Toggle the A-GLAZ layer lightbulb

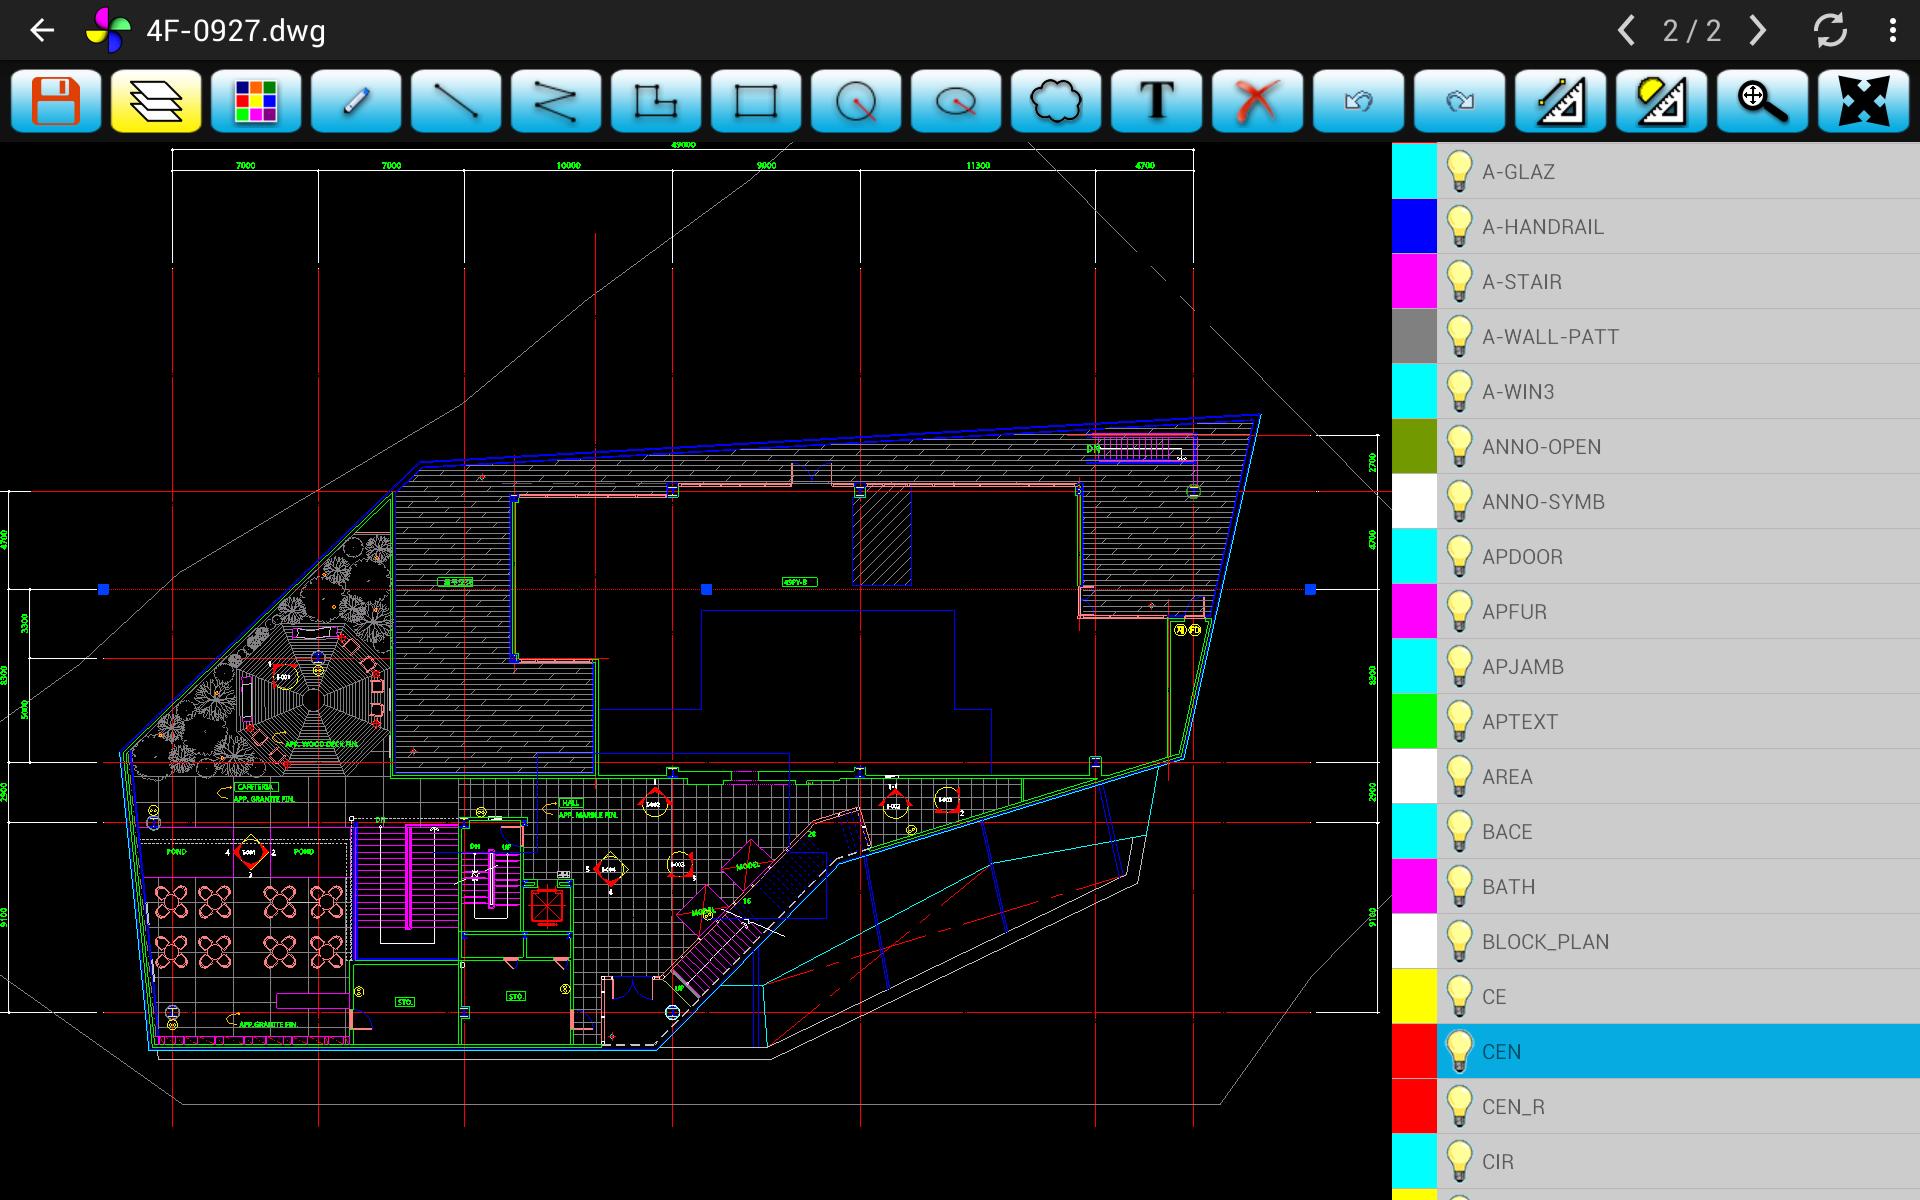(1459, 171)
